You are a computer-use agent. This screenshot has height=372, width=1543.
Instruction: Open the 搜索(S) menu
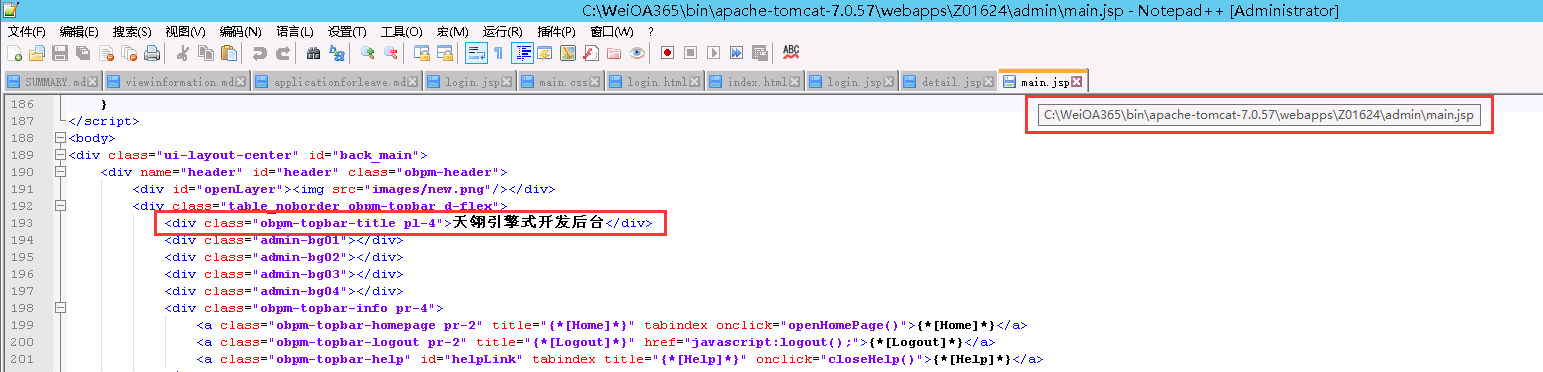point(132,32)
